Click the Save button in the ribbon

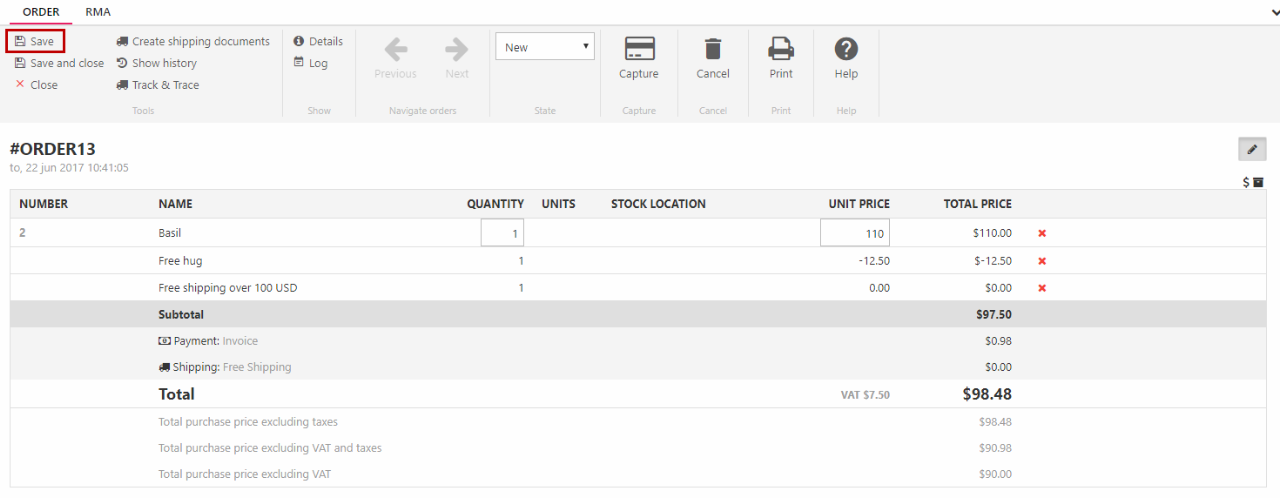point(35,41)
